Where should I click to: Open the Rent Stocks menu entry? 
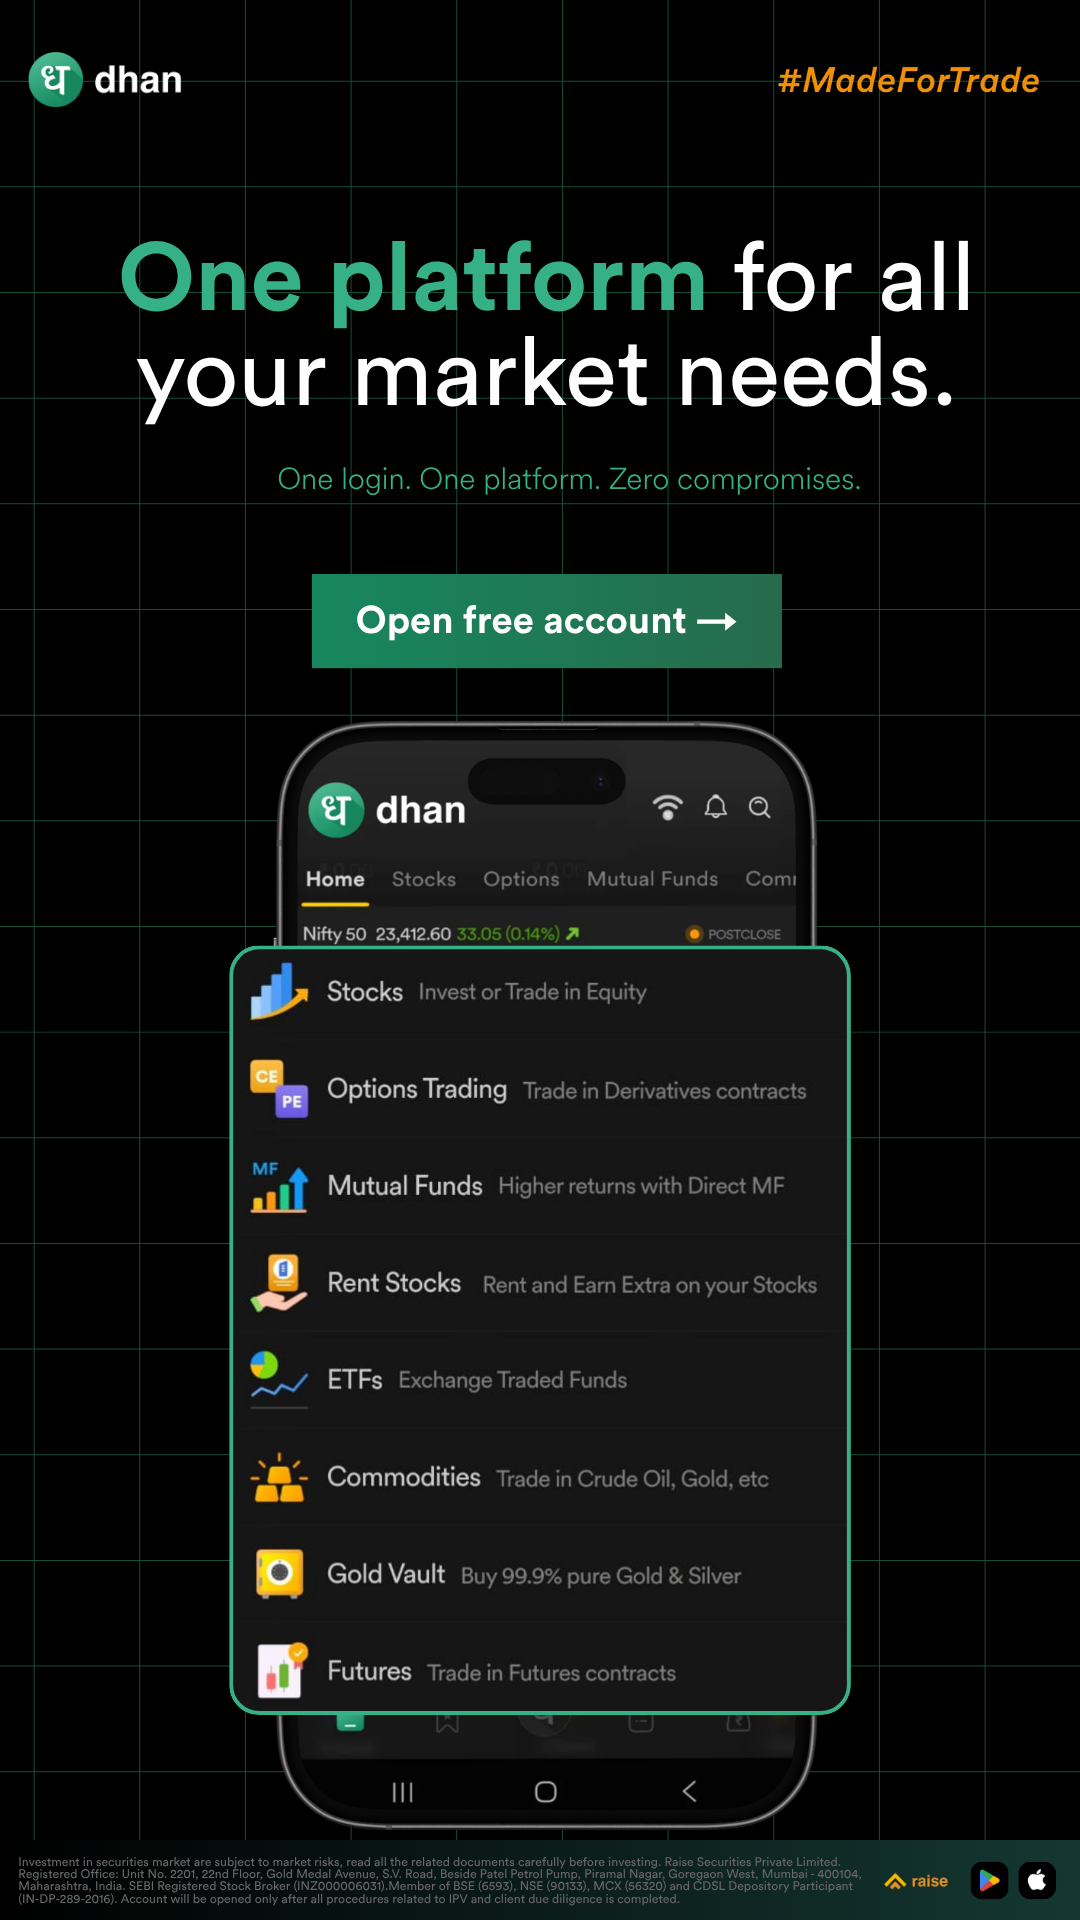(x=540, y=1283)
